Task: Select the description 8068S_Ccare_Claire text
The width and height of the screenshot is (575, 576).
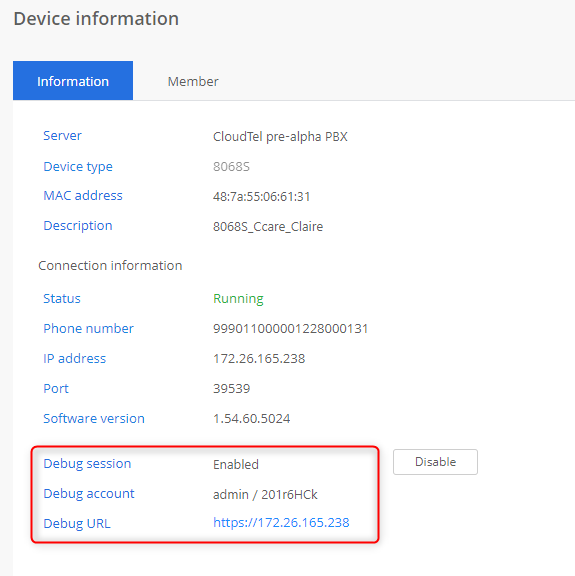Action: [x=268, y=227]
